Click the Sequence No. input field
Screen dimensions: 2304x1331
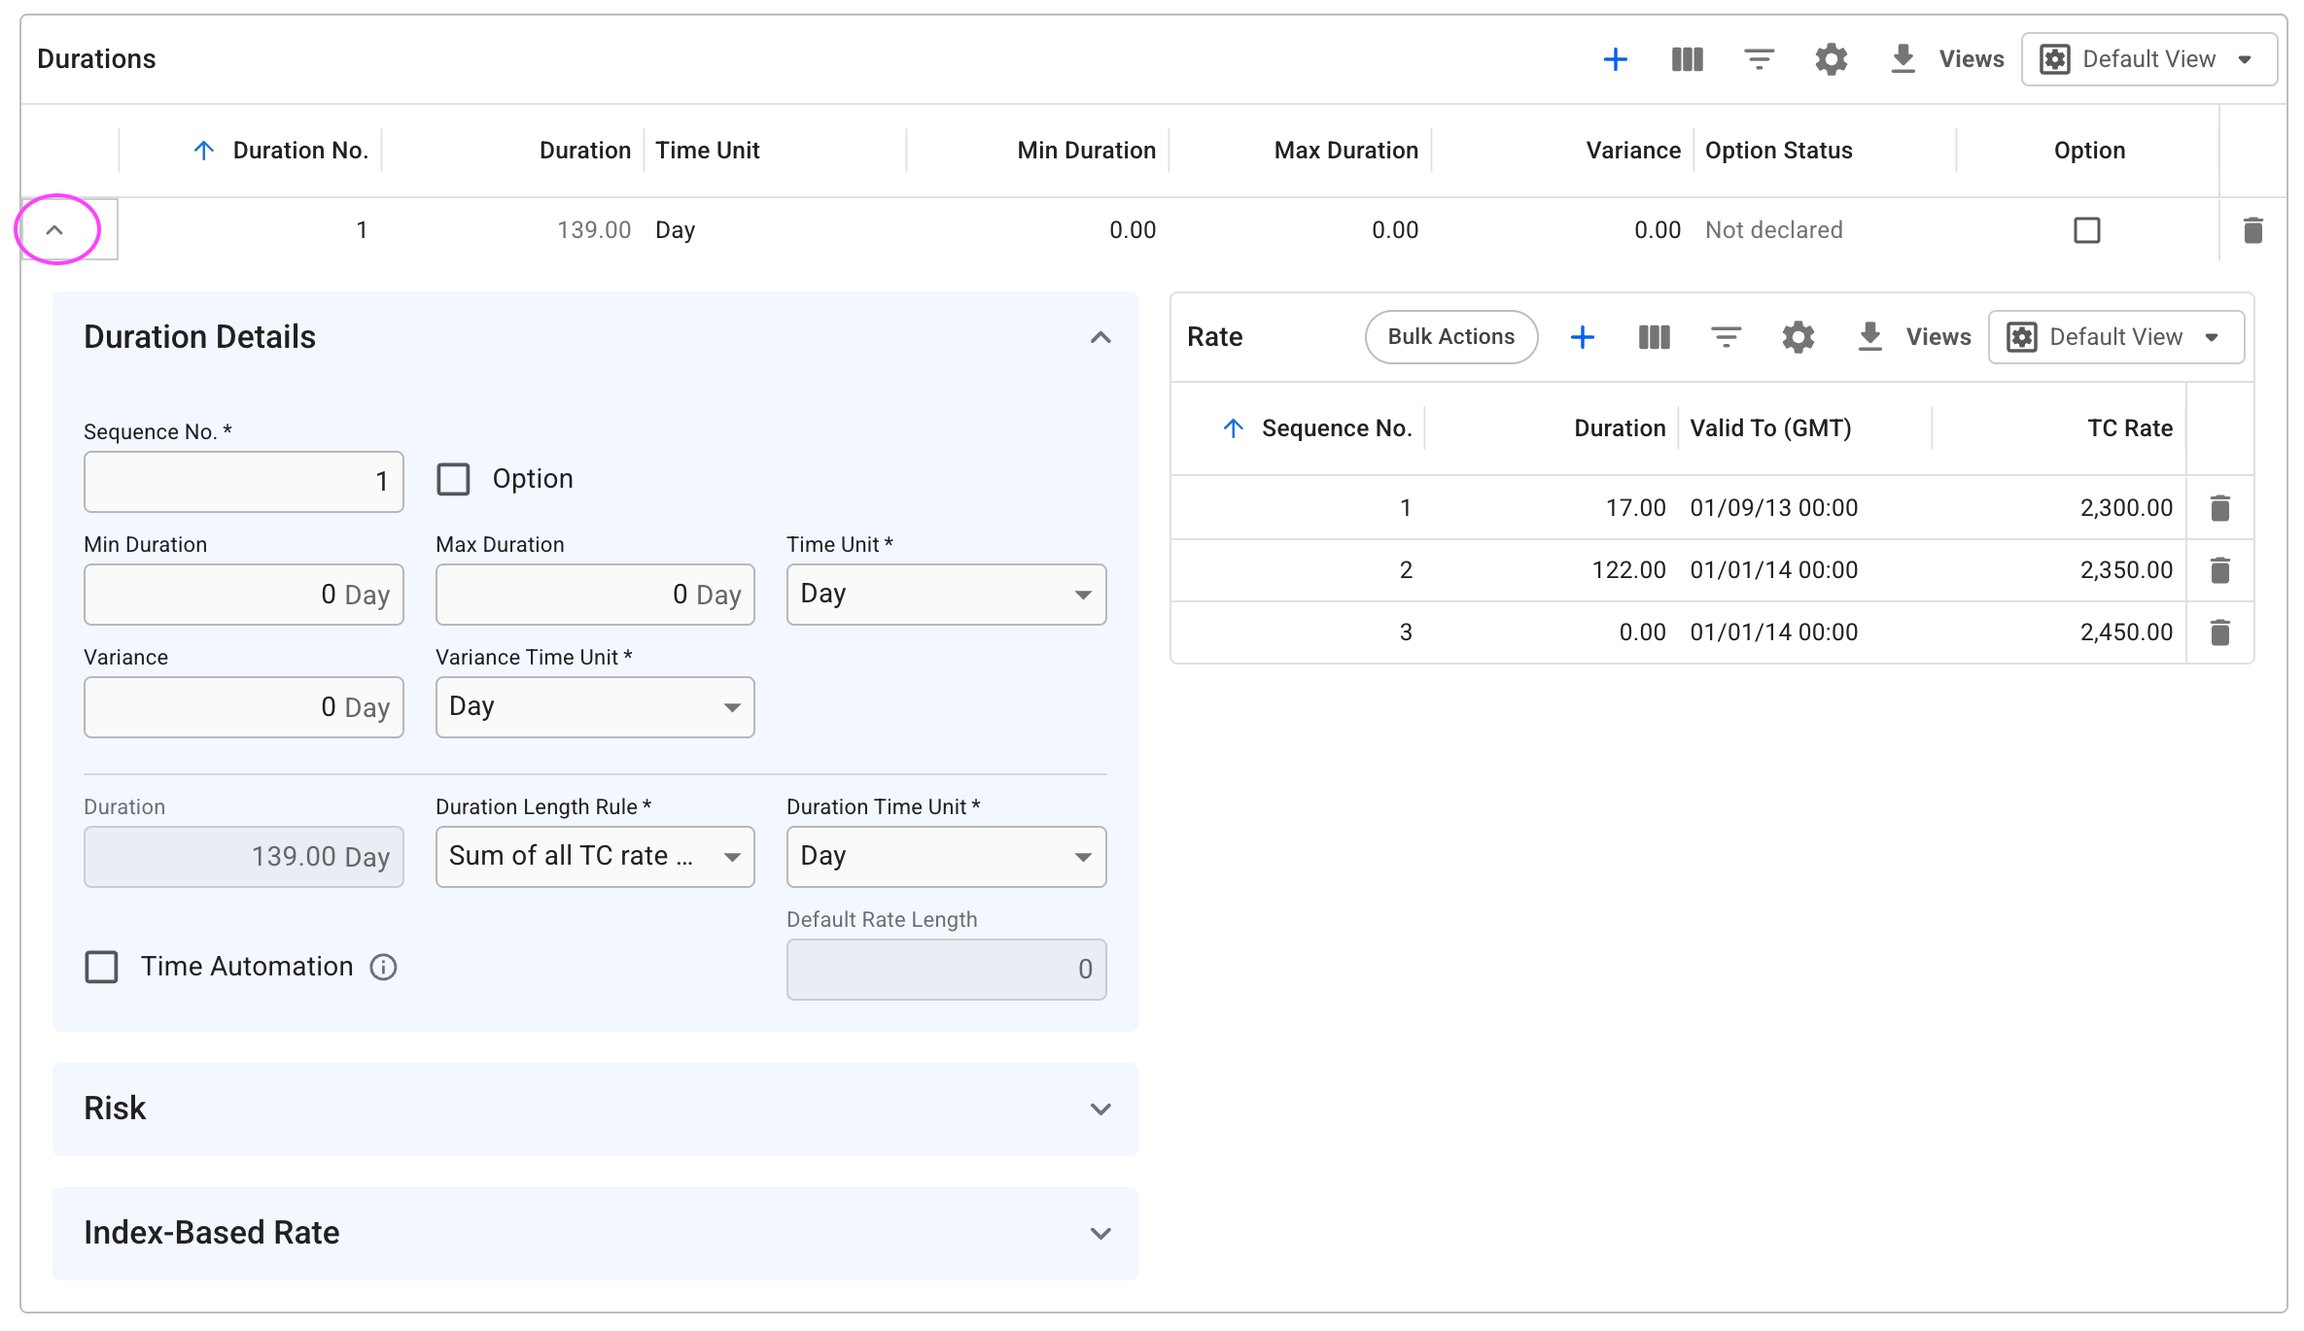tap(244, 482)
